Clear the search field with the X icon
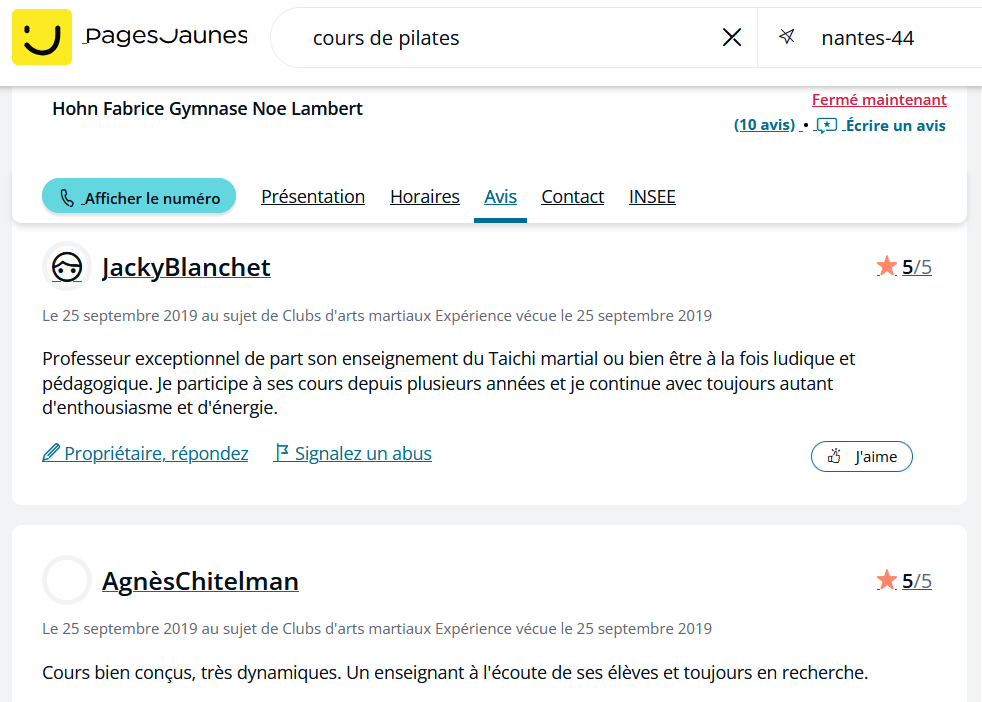982x702 pixels. (731, 38)
